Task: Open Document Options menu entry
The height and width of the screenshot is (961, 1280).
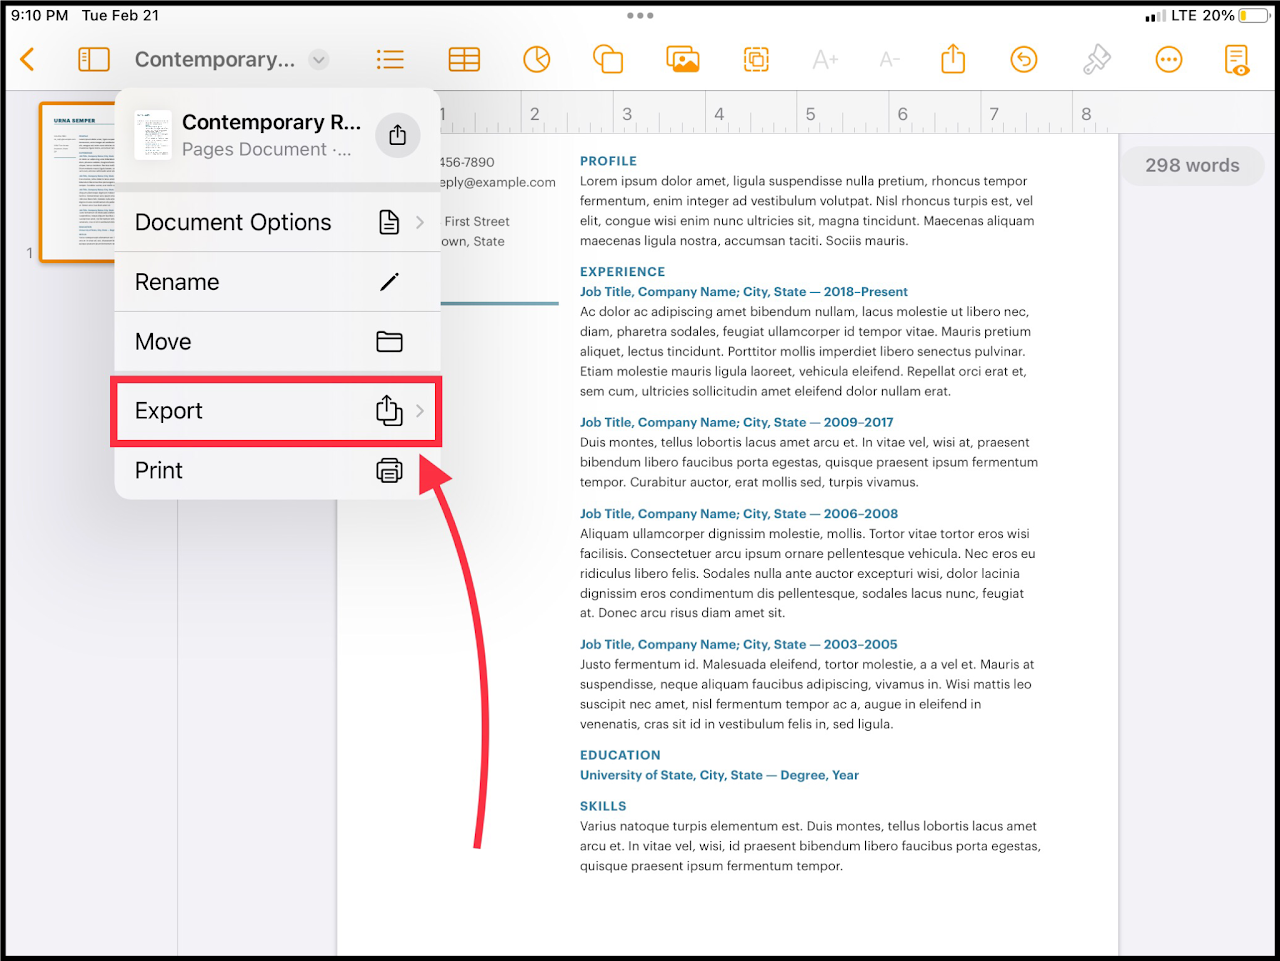Action: (x=278, y=222)
